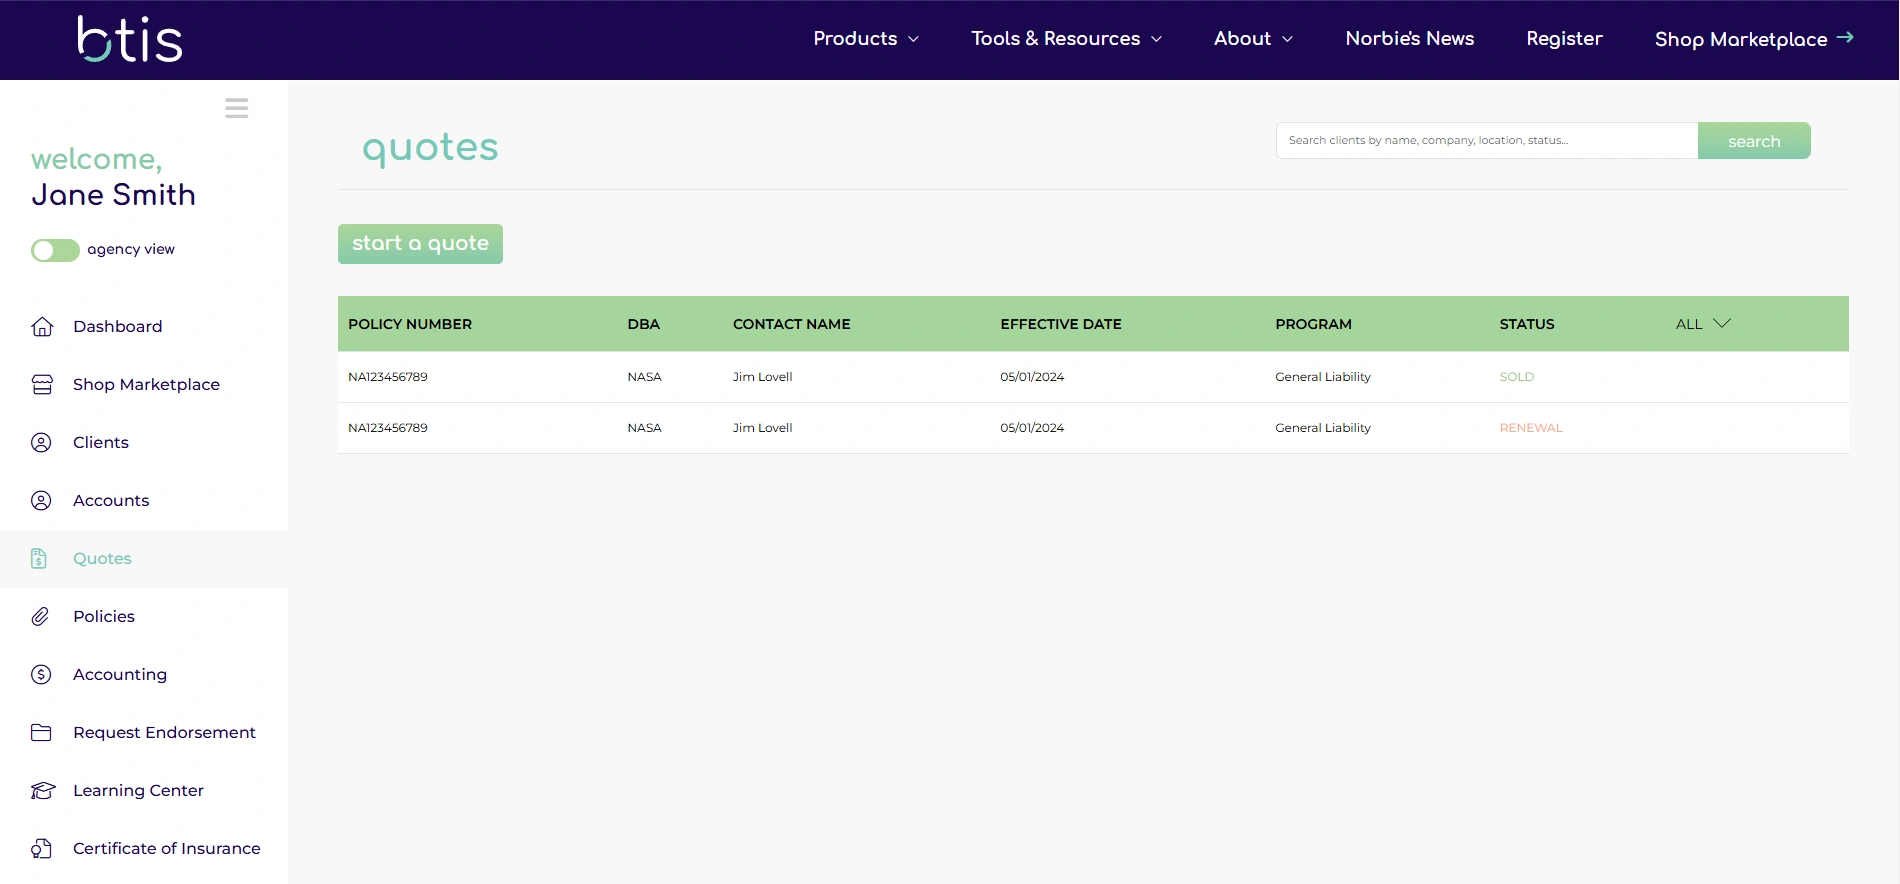Click the Shop Marketplace storefront icon
Viewport: 1900px width, 884px height.
click(42, 385)
